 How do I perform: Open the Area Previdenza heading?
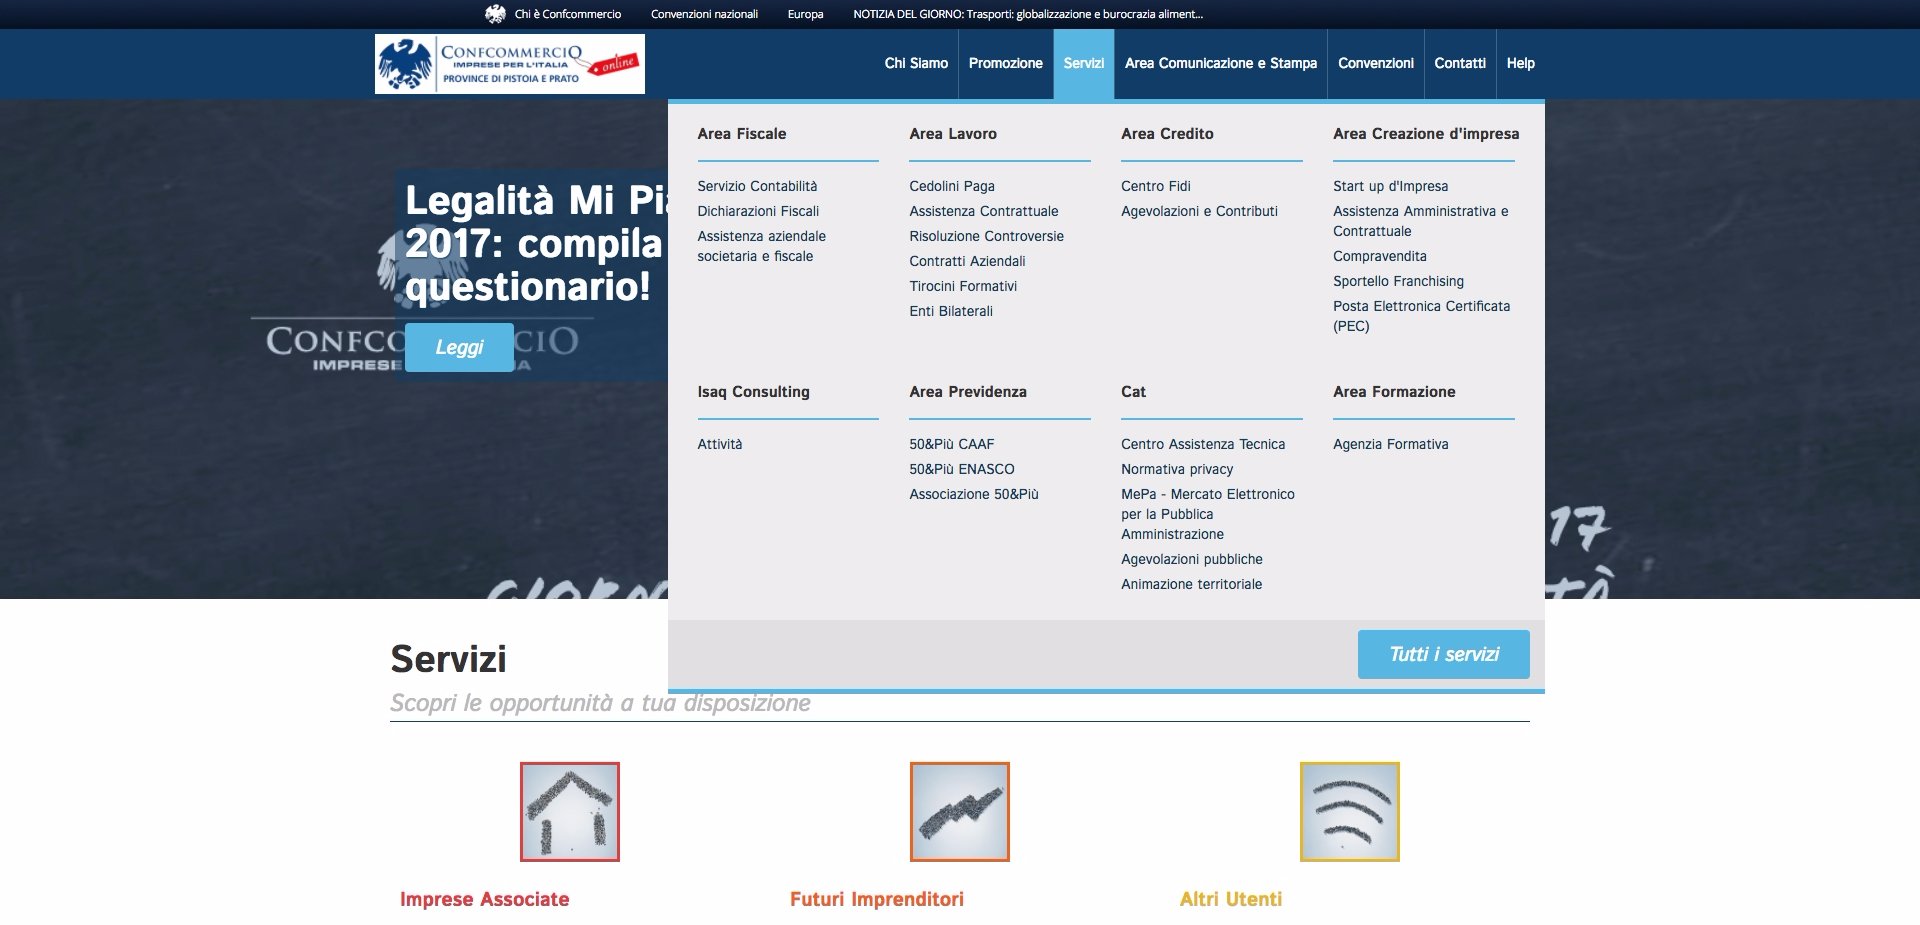[968, 392]
